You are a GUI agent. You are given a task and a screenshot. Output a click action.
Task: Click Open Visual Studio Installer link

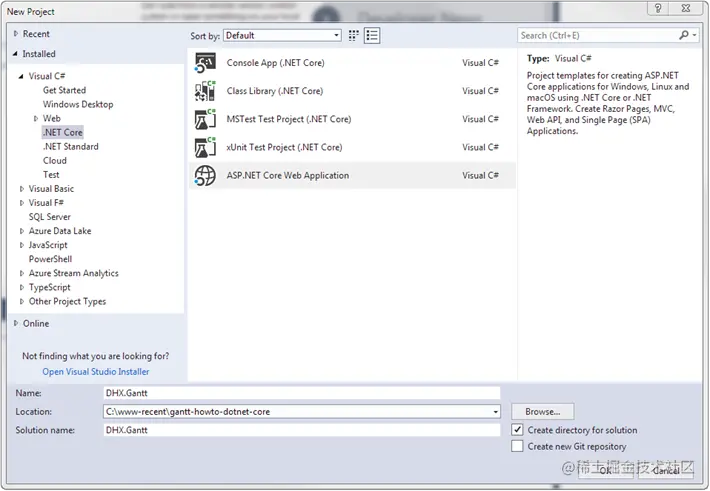[x=96, y=371]
